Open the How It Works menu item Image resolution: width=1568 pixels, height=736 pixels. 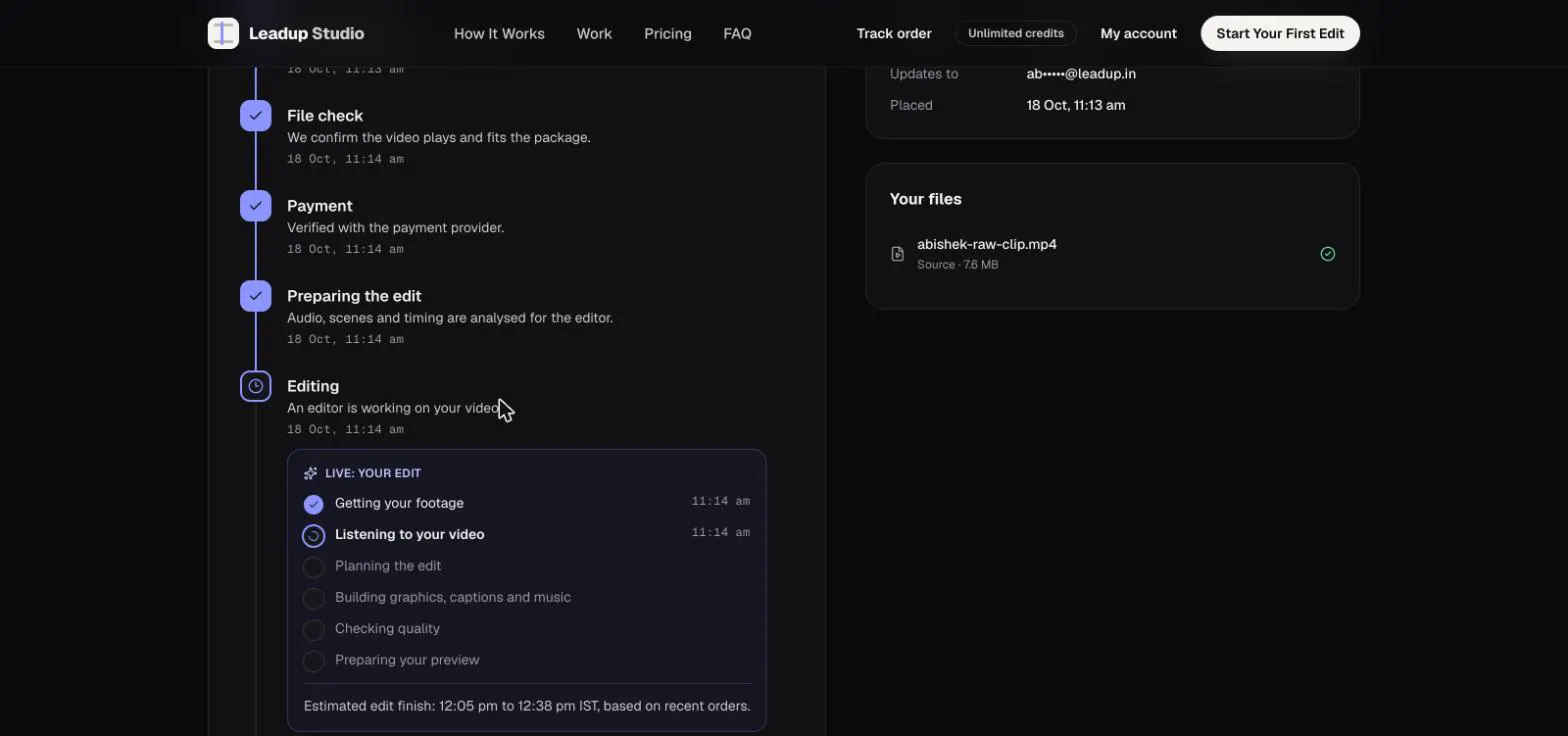[499, 33]
